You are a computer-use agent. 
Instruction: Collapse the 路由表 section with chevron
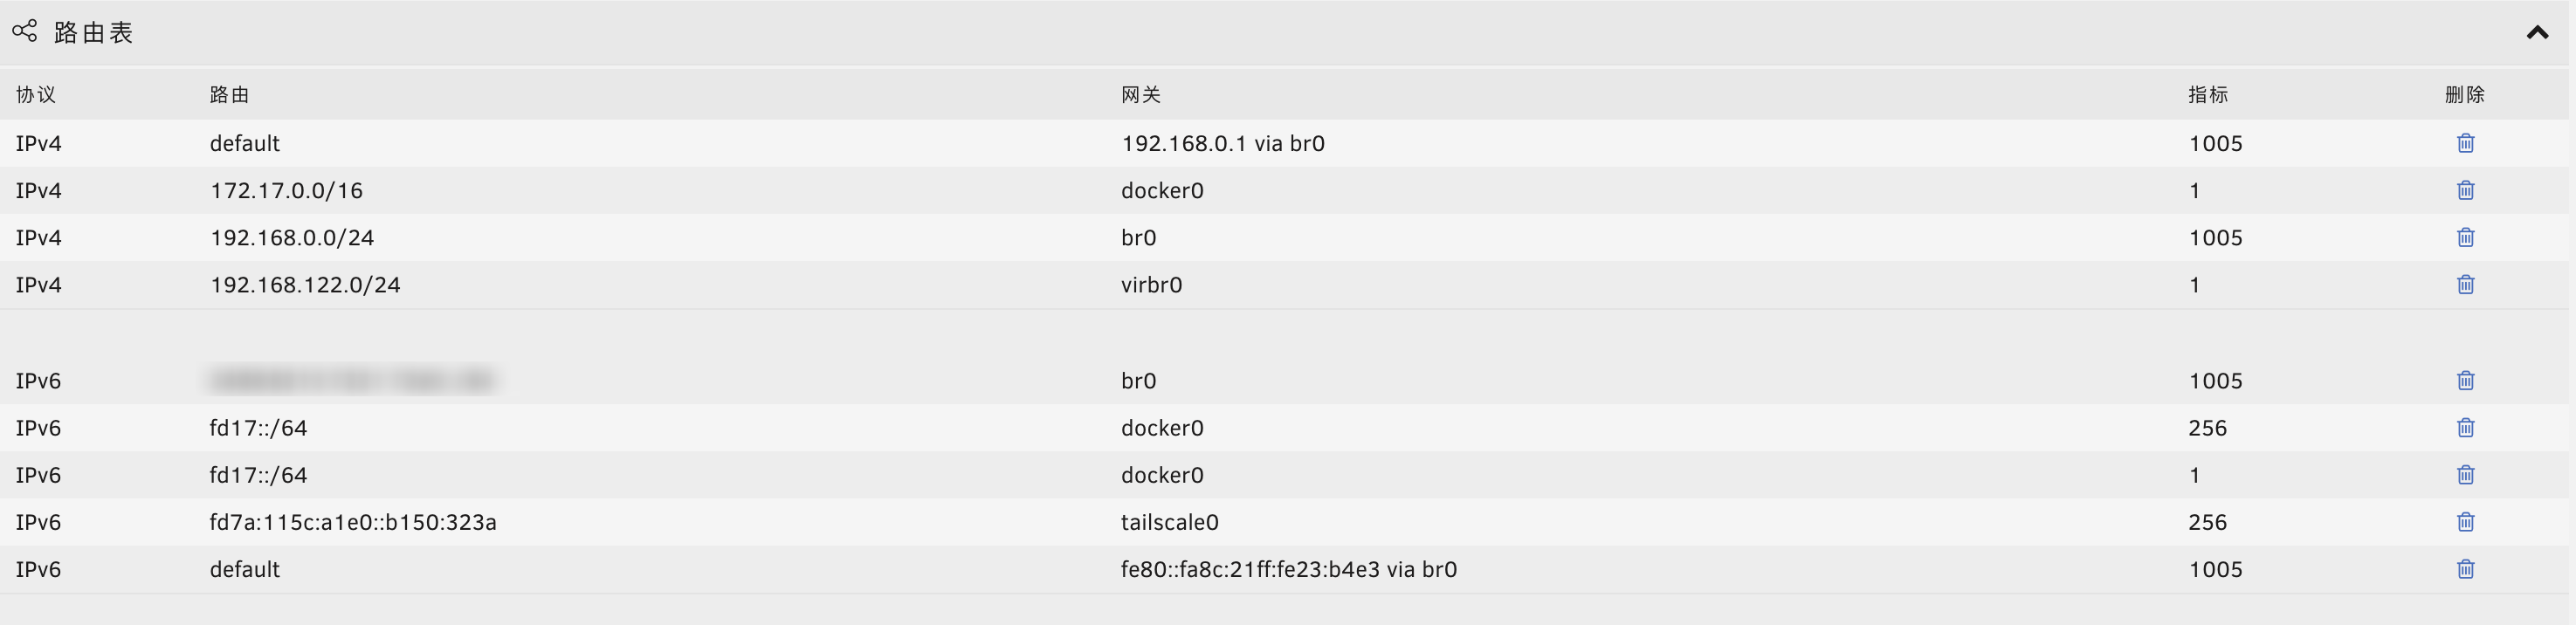2537,33
